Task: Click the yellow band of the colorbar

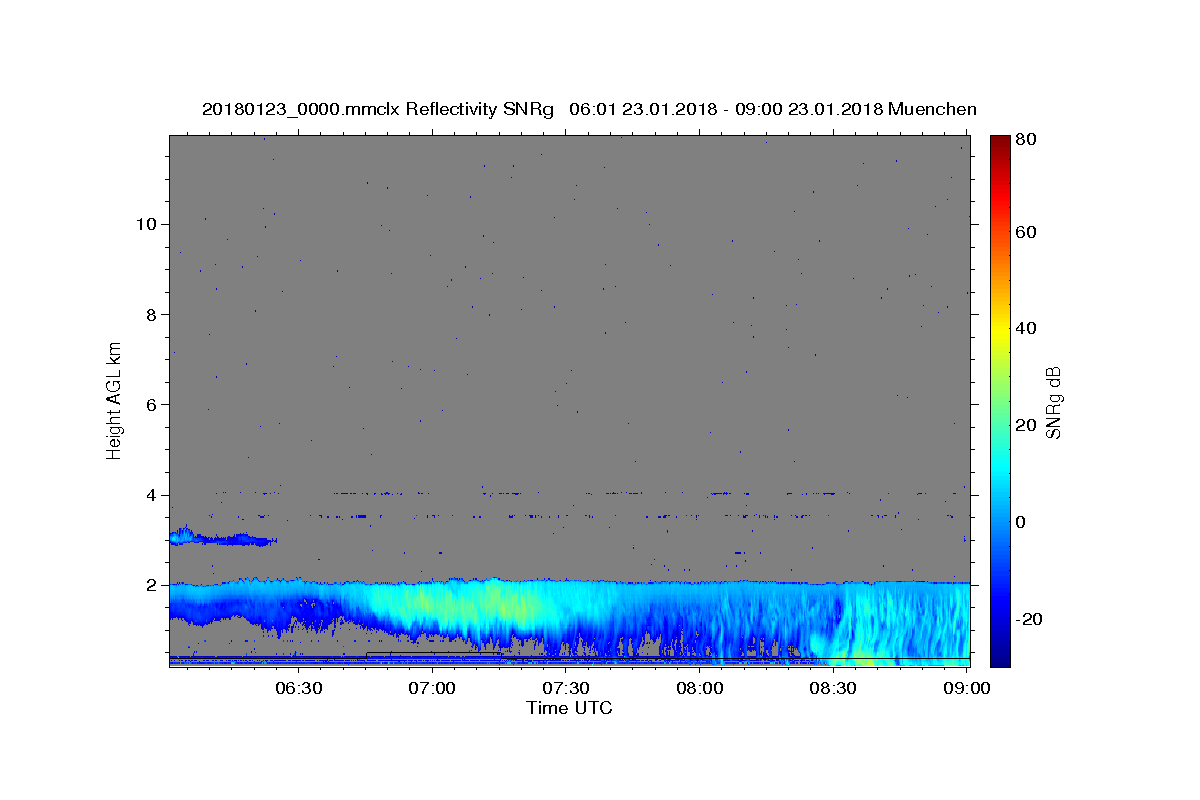Action: [1000, 330]
